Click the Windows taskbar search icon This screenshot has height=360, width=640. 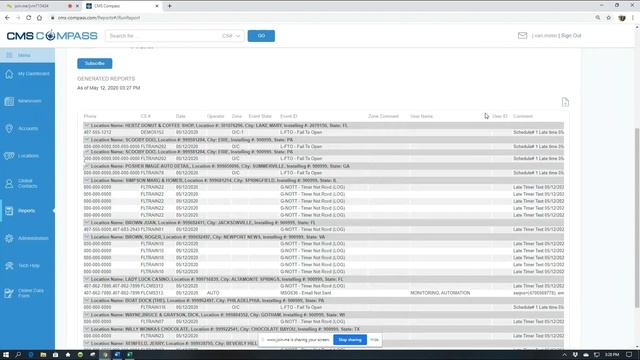point(18,355)
